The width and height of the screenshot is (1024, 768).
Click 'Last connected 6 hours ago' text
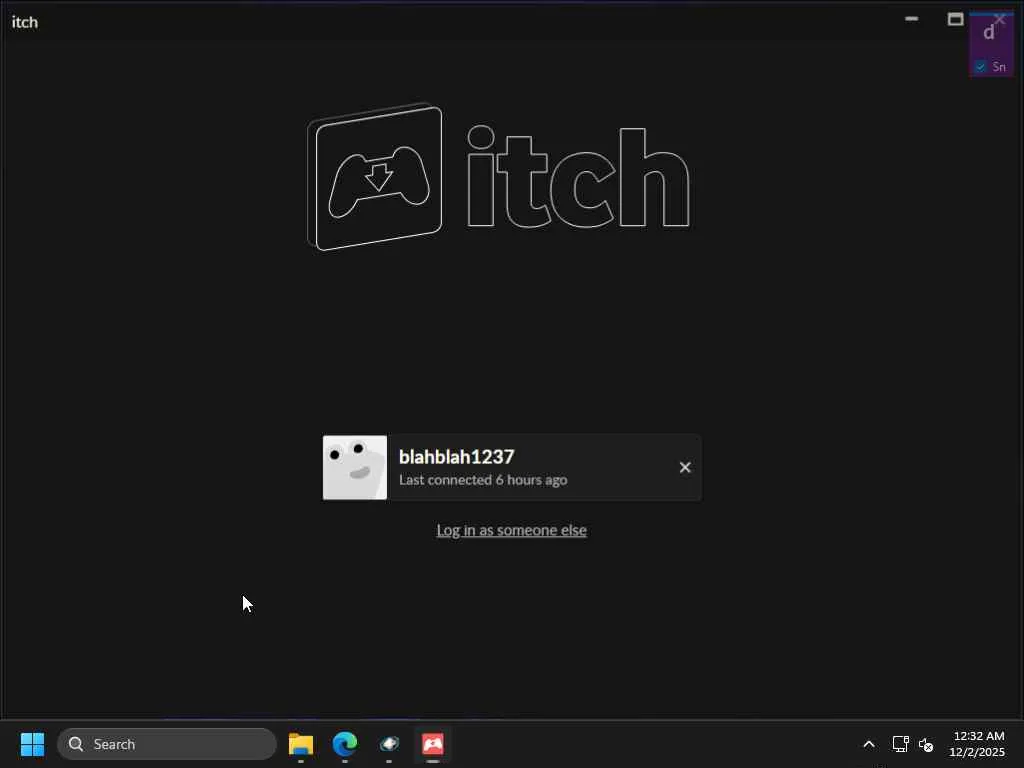(x=483, y=480)
